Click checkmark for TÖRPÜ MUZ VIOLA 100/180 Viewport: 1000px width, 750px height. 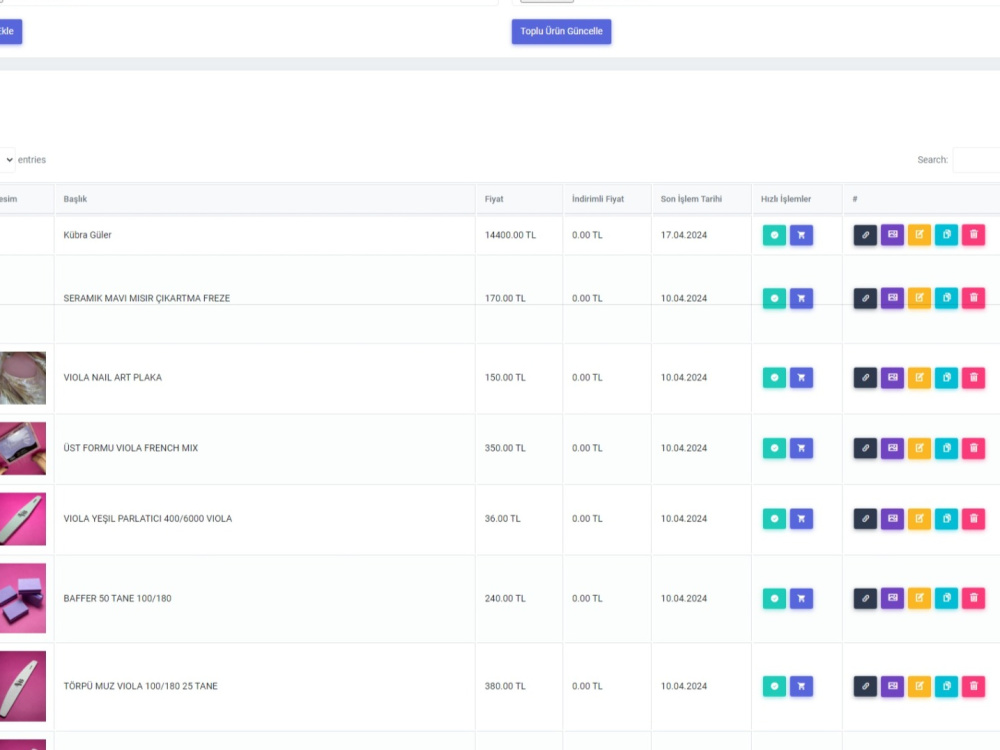(x=774, y=686)
